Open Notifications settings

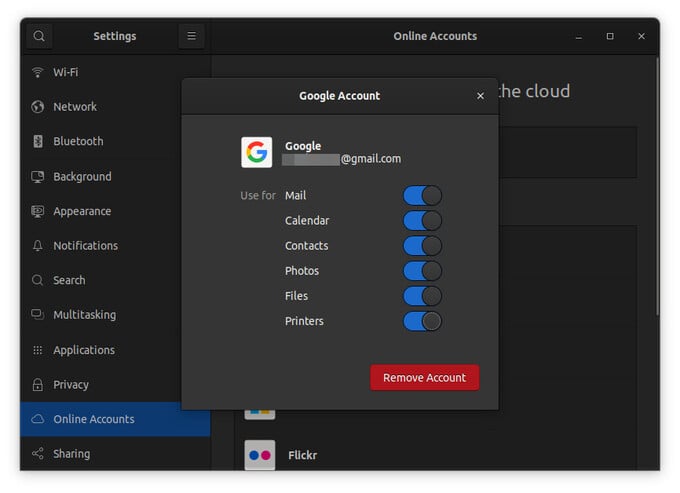point(115,246)
